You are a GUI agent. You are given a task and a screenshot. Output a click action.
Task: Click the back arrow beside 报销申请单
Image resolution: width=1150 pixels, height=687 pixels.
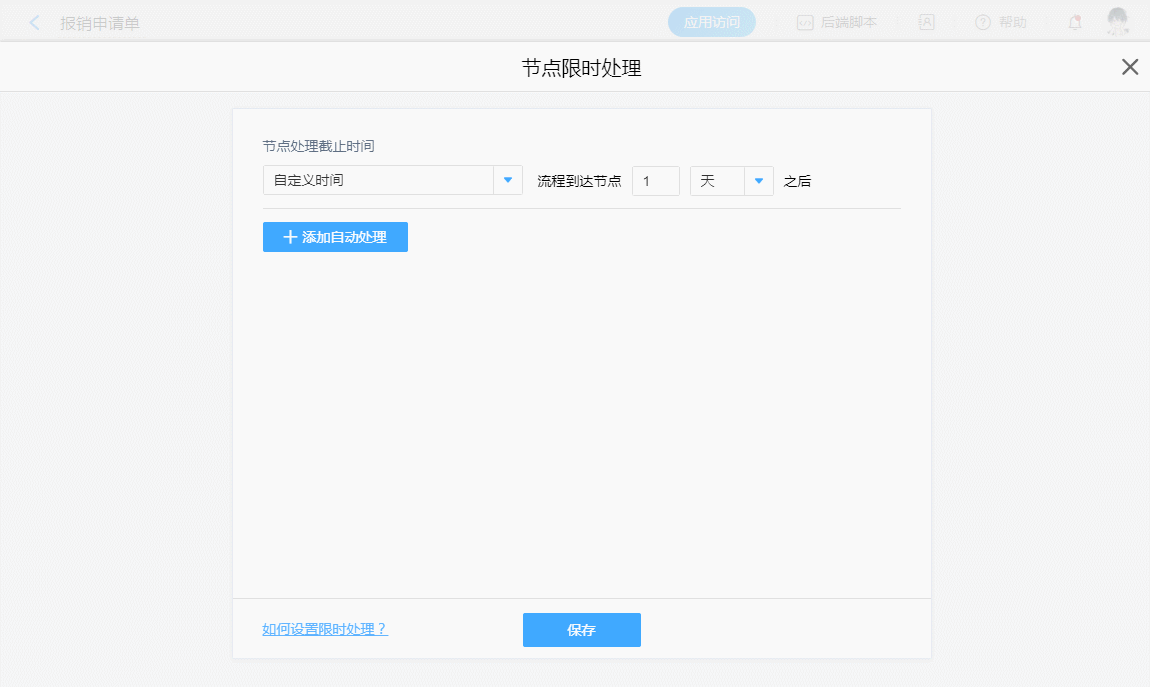coord(35,22)
